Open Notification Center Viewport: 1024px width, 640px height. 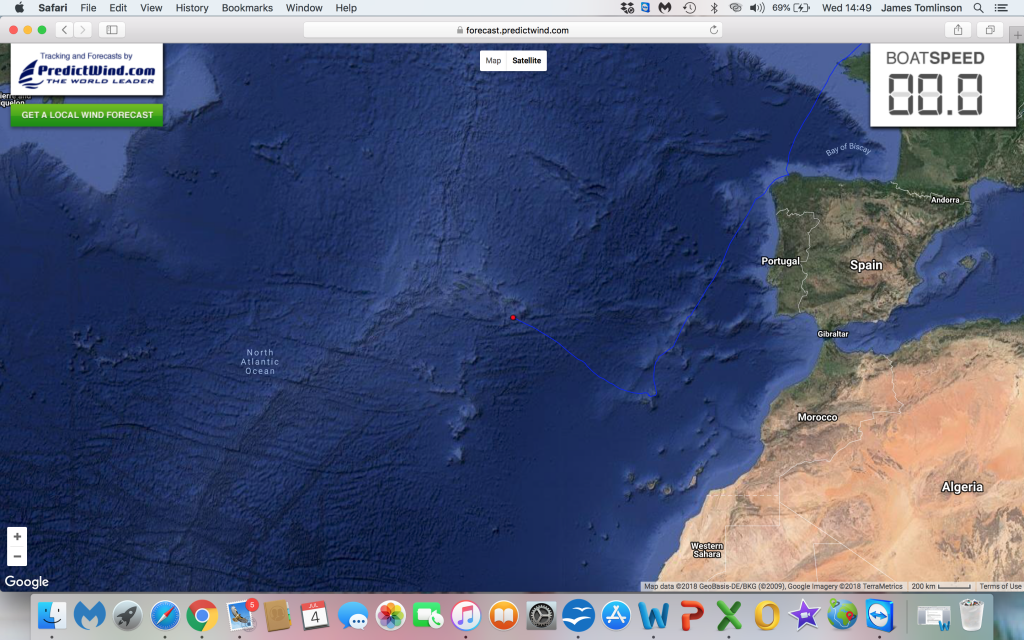pyautogui.click(x=1000, y=8)
